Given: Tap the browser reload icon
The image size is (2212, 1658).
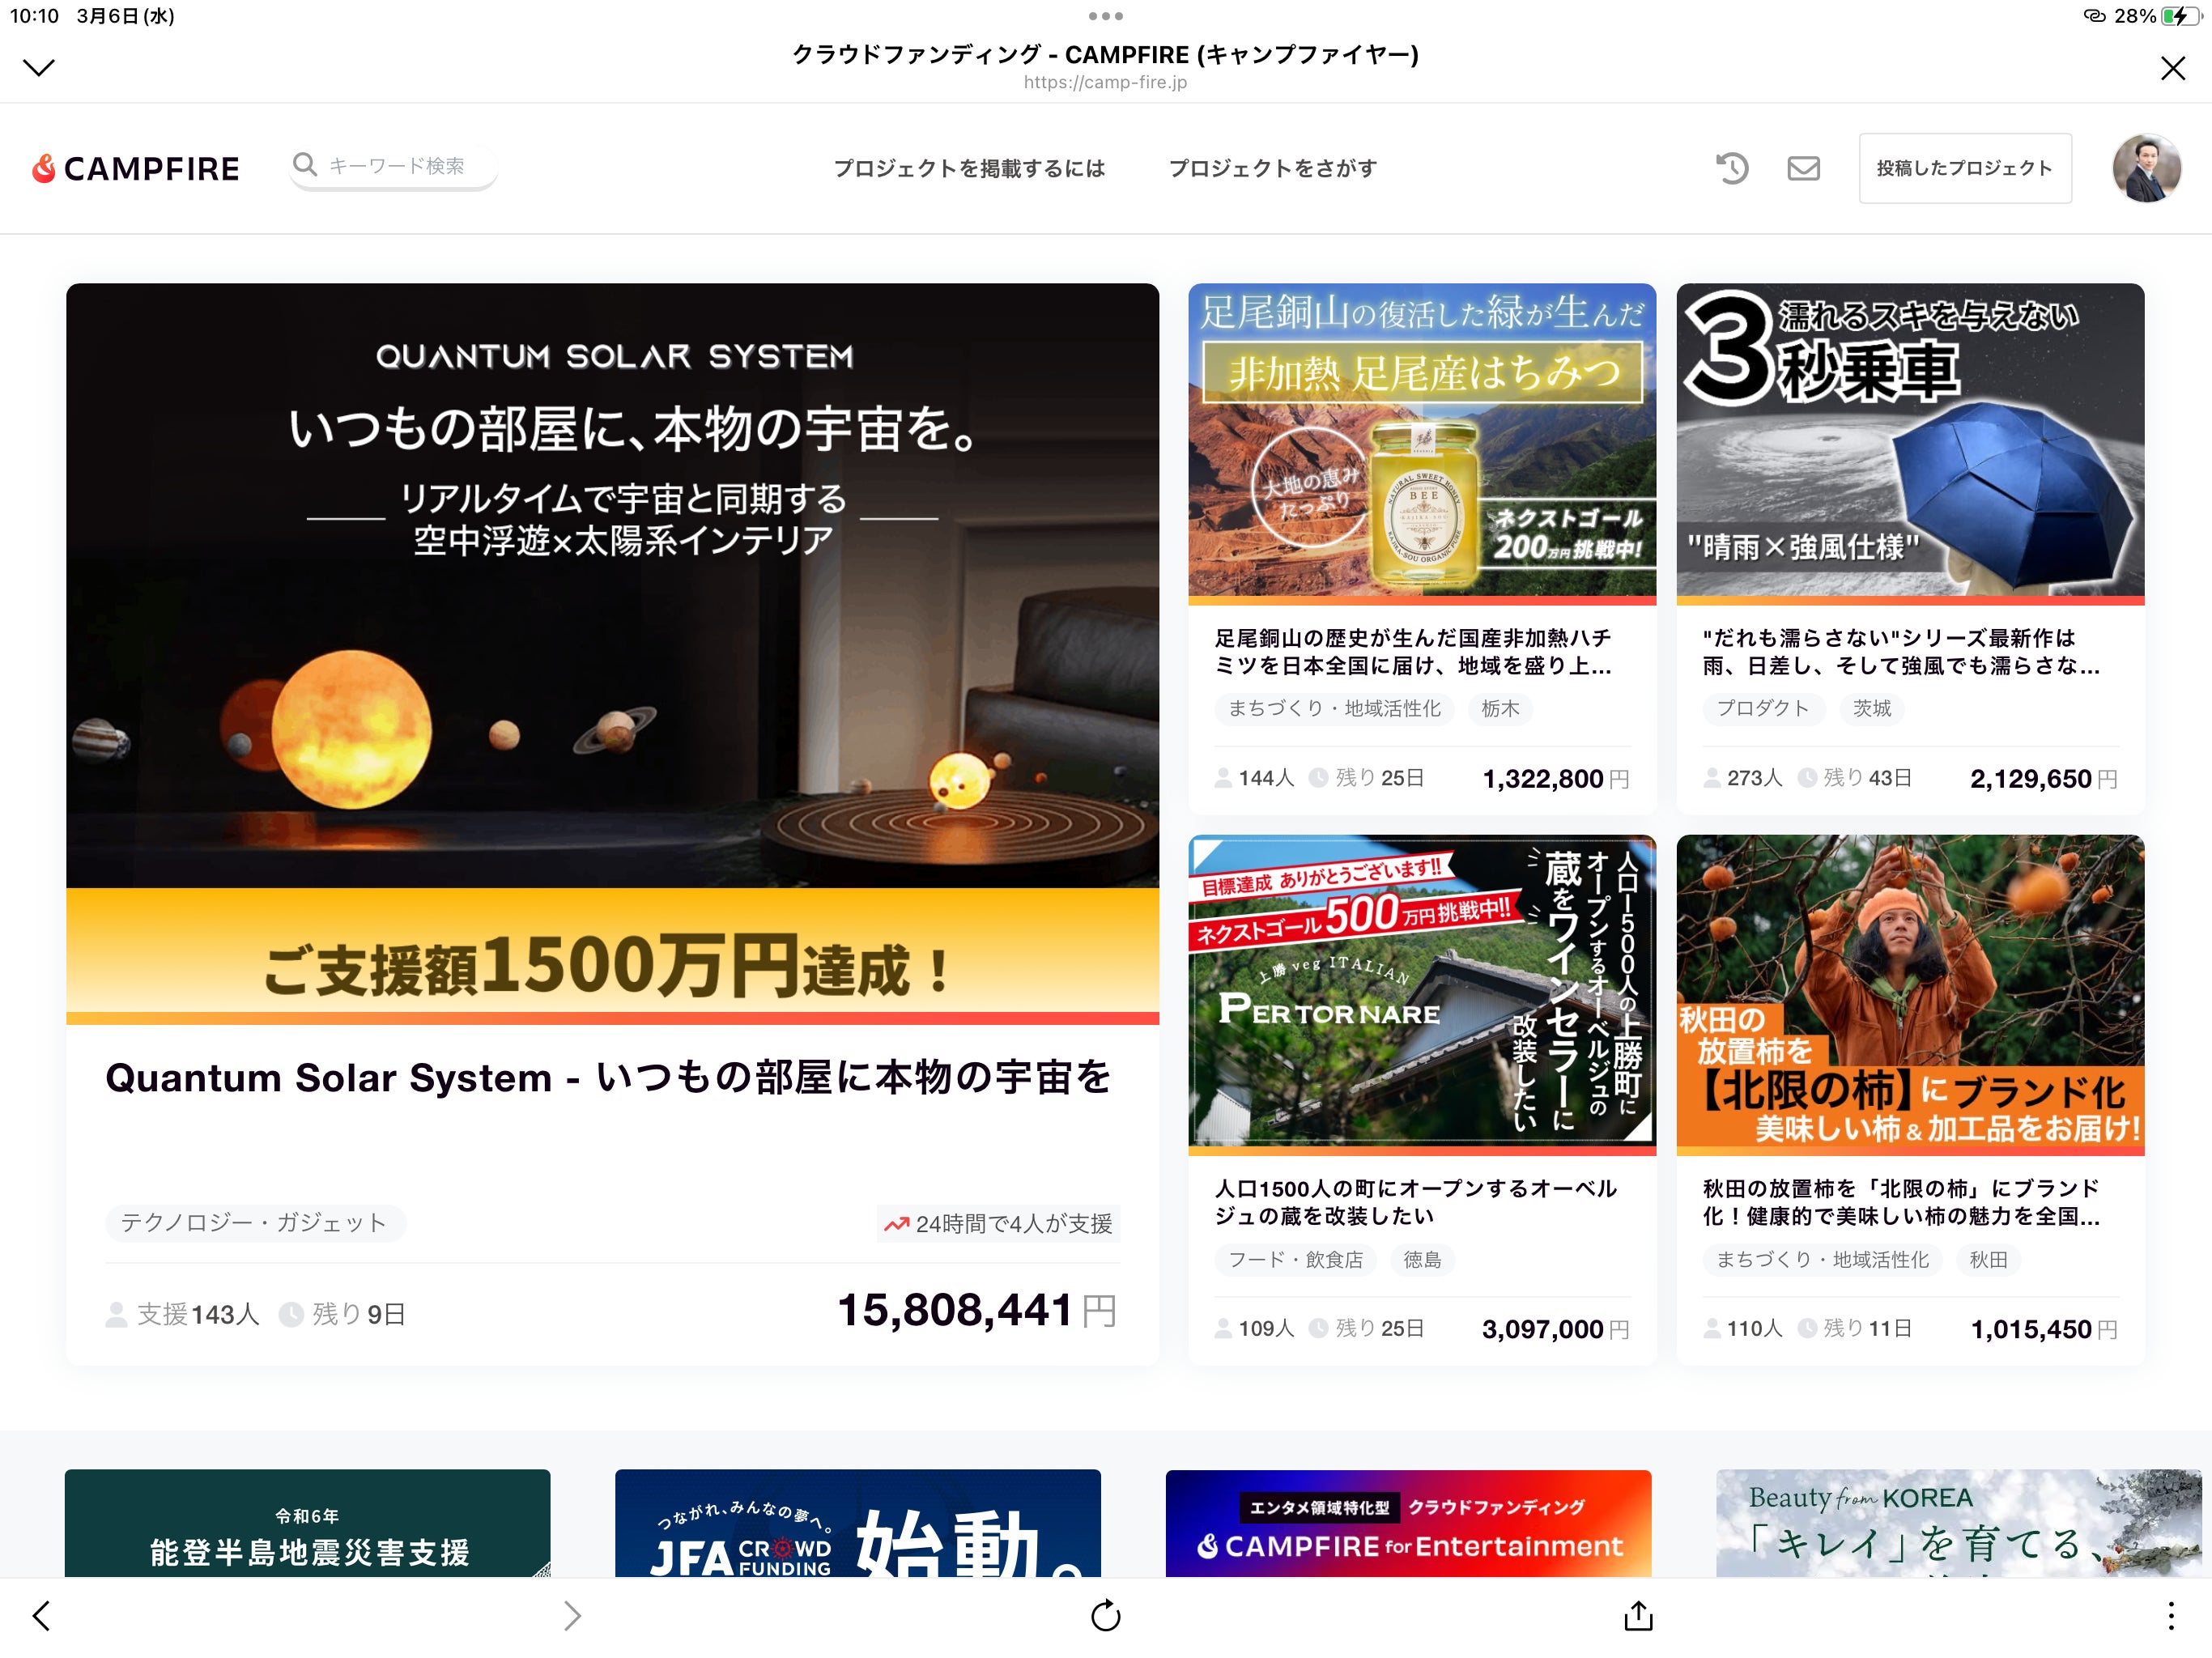Looking at the screenshot, I should tap(1105, 1615).
